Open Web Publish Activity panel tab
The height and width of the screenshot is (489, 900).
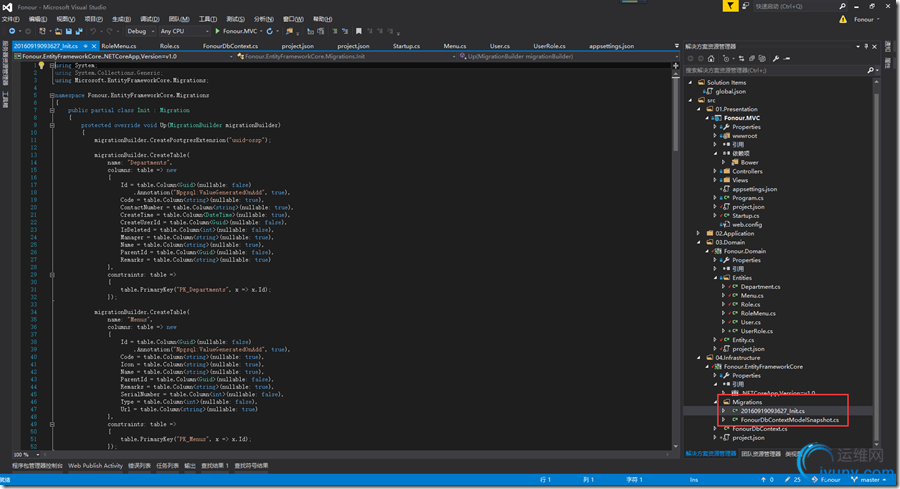tap(95, 466)
